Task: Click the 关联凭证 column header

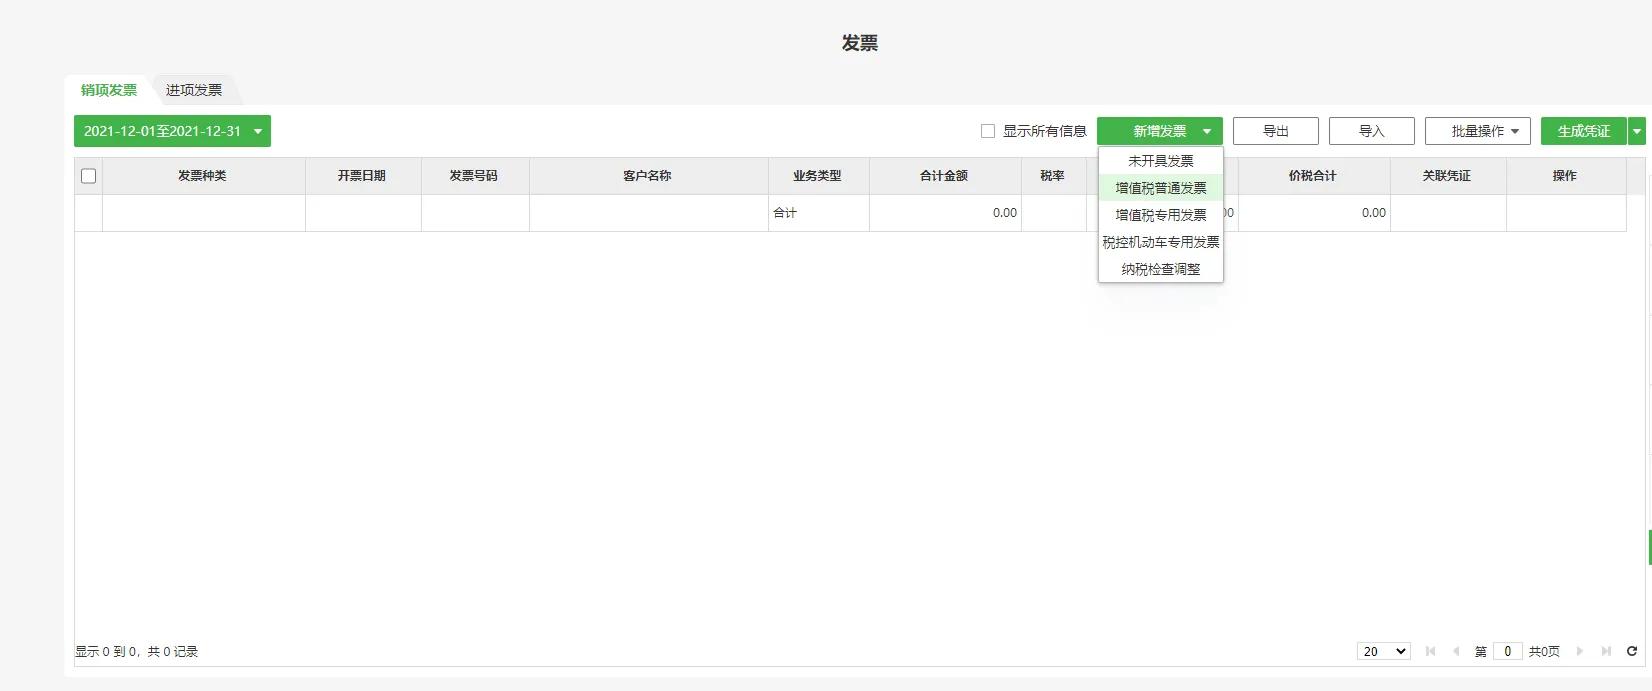Action: click(x=1447, y=176)
